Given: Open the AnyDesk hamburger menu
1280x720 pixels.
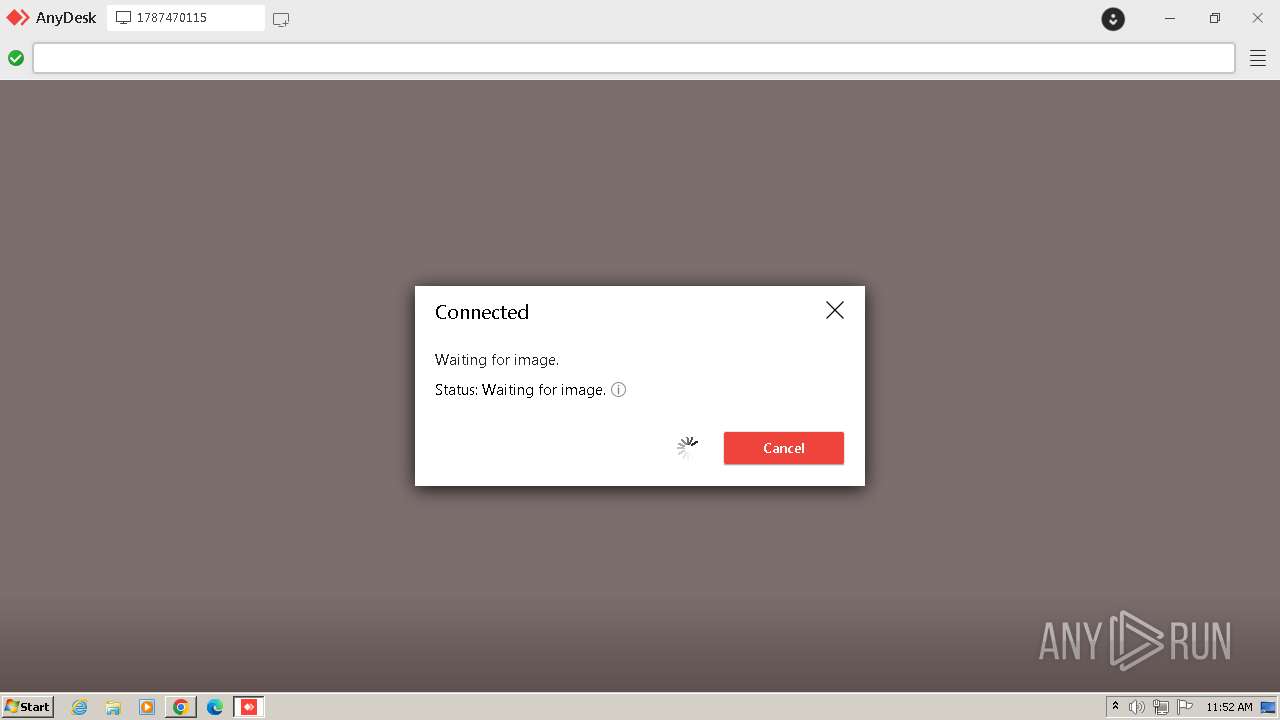Looking at the screenshot, I should (x=1258, y=58).
